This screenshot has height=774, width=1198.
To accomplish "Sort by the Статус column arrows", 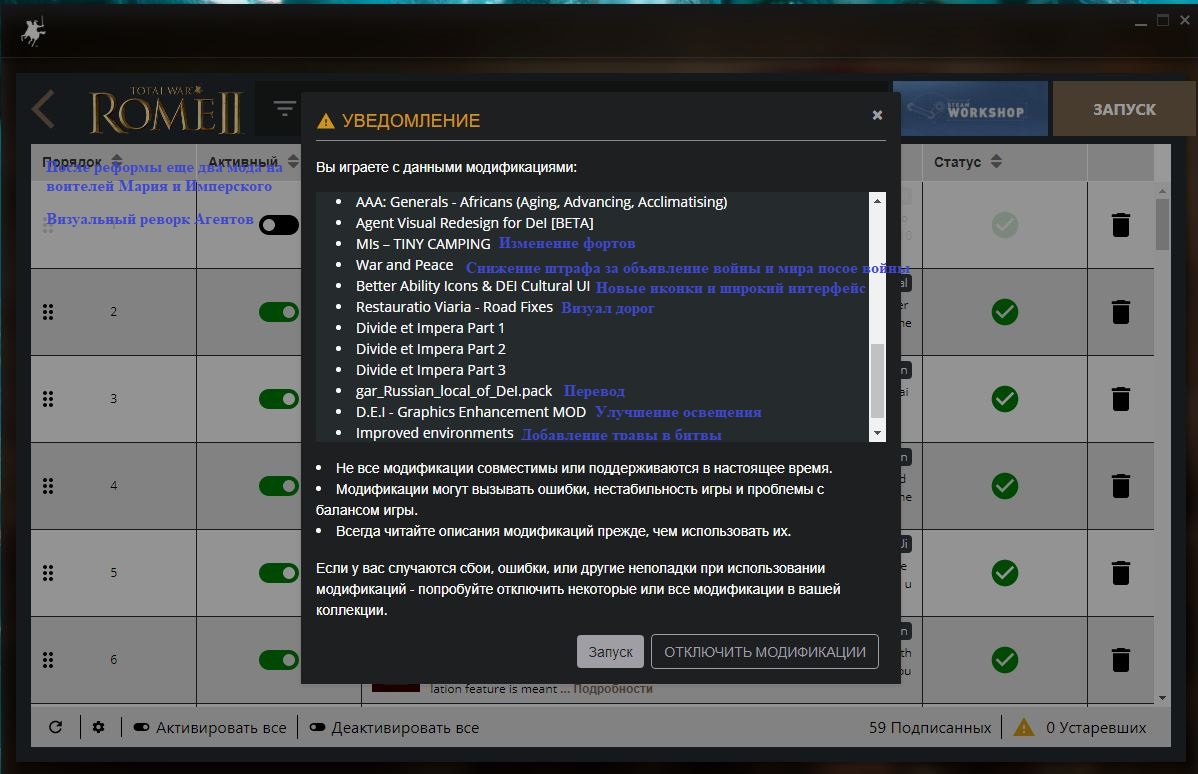I will point(996,161).
